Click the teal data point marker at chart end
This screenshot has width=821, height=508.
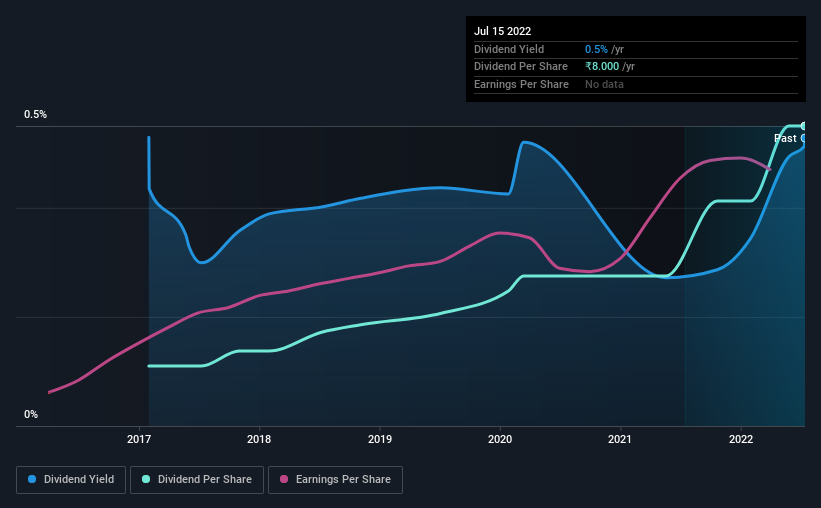pos(803,126)
